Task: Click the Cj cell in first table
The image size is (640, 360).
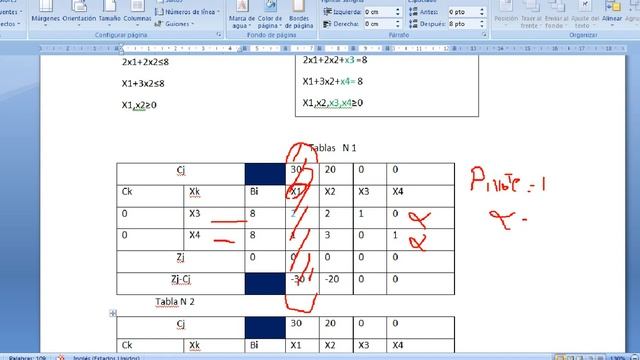Action: point(181,174)
